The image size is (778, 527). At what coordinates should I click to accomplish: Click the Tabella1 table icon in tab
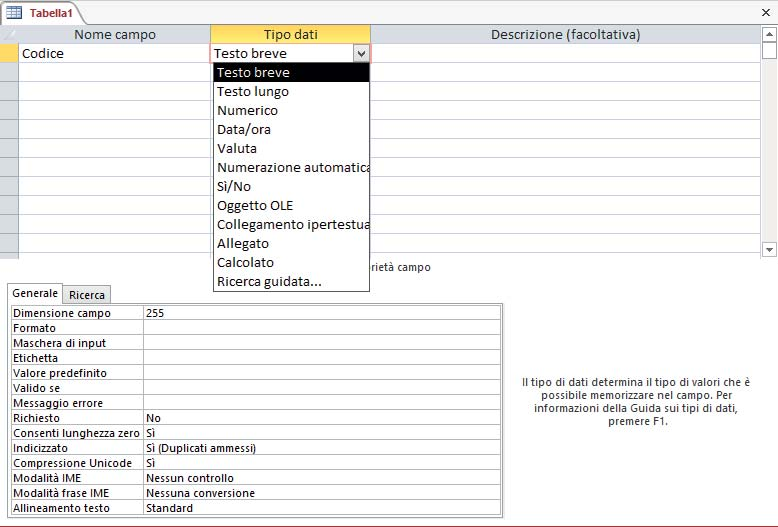point(14,12)
